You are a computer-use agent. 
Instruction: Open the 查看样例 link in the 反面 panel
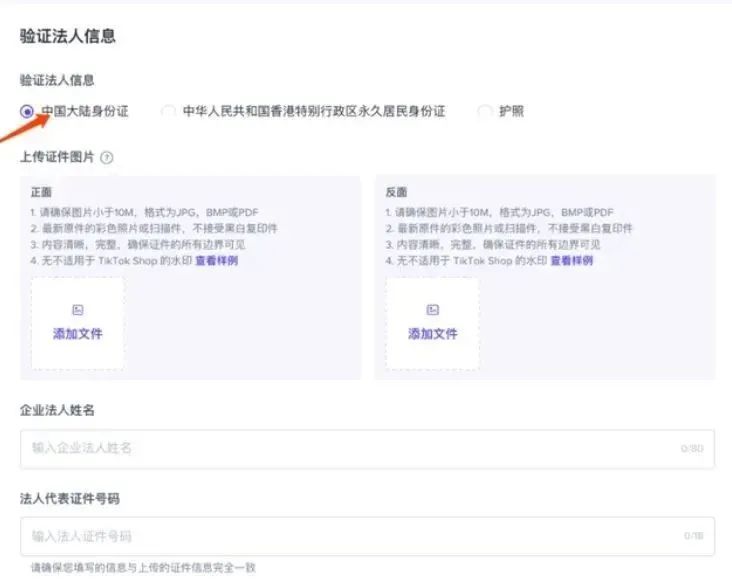(x=571, y=261)
